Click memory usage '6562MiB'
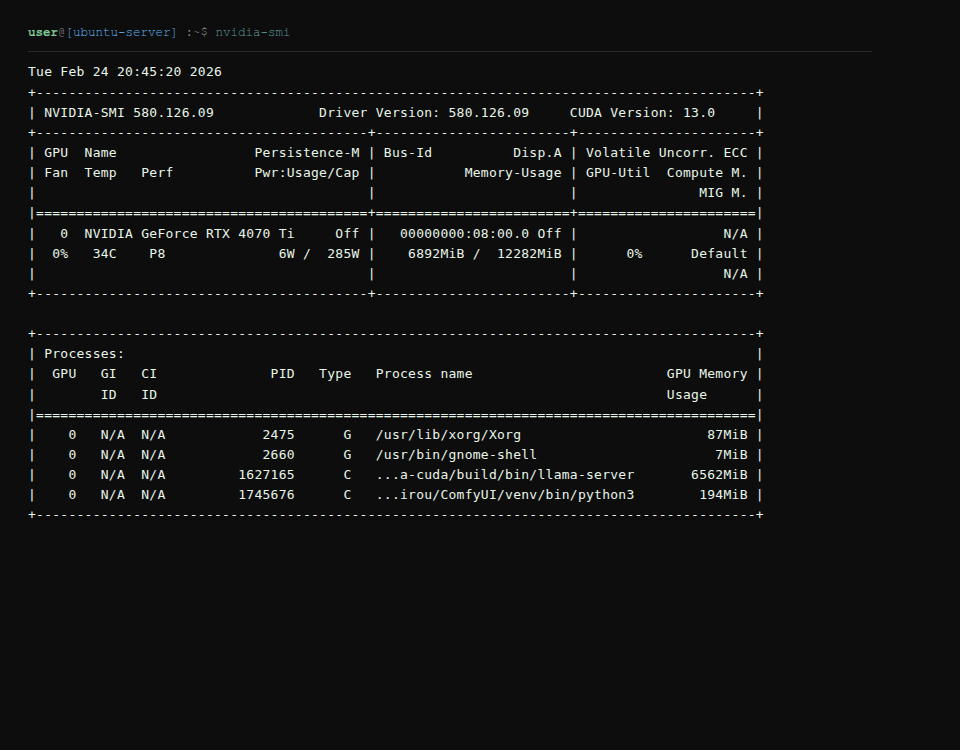The image size is (960, 750). point(719,475)
